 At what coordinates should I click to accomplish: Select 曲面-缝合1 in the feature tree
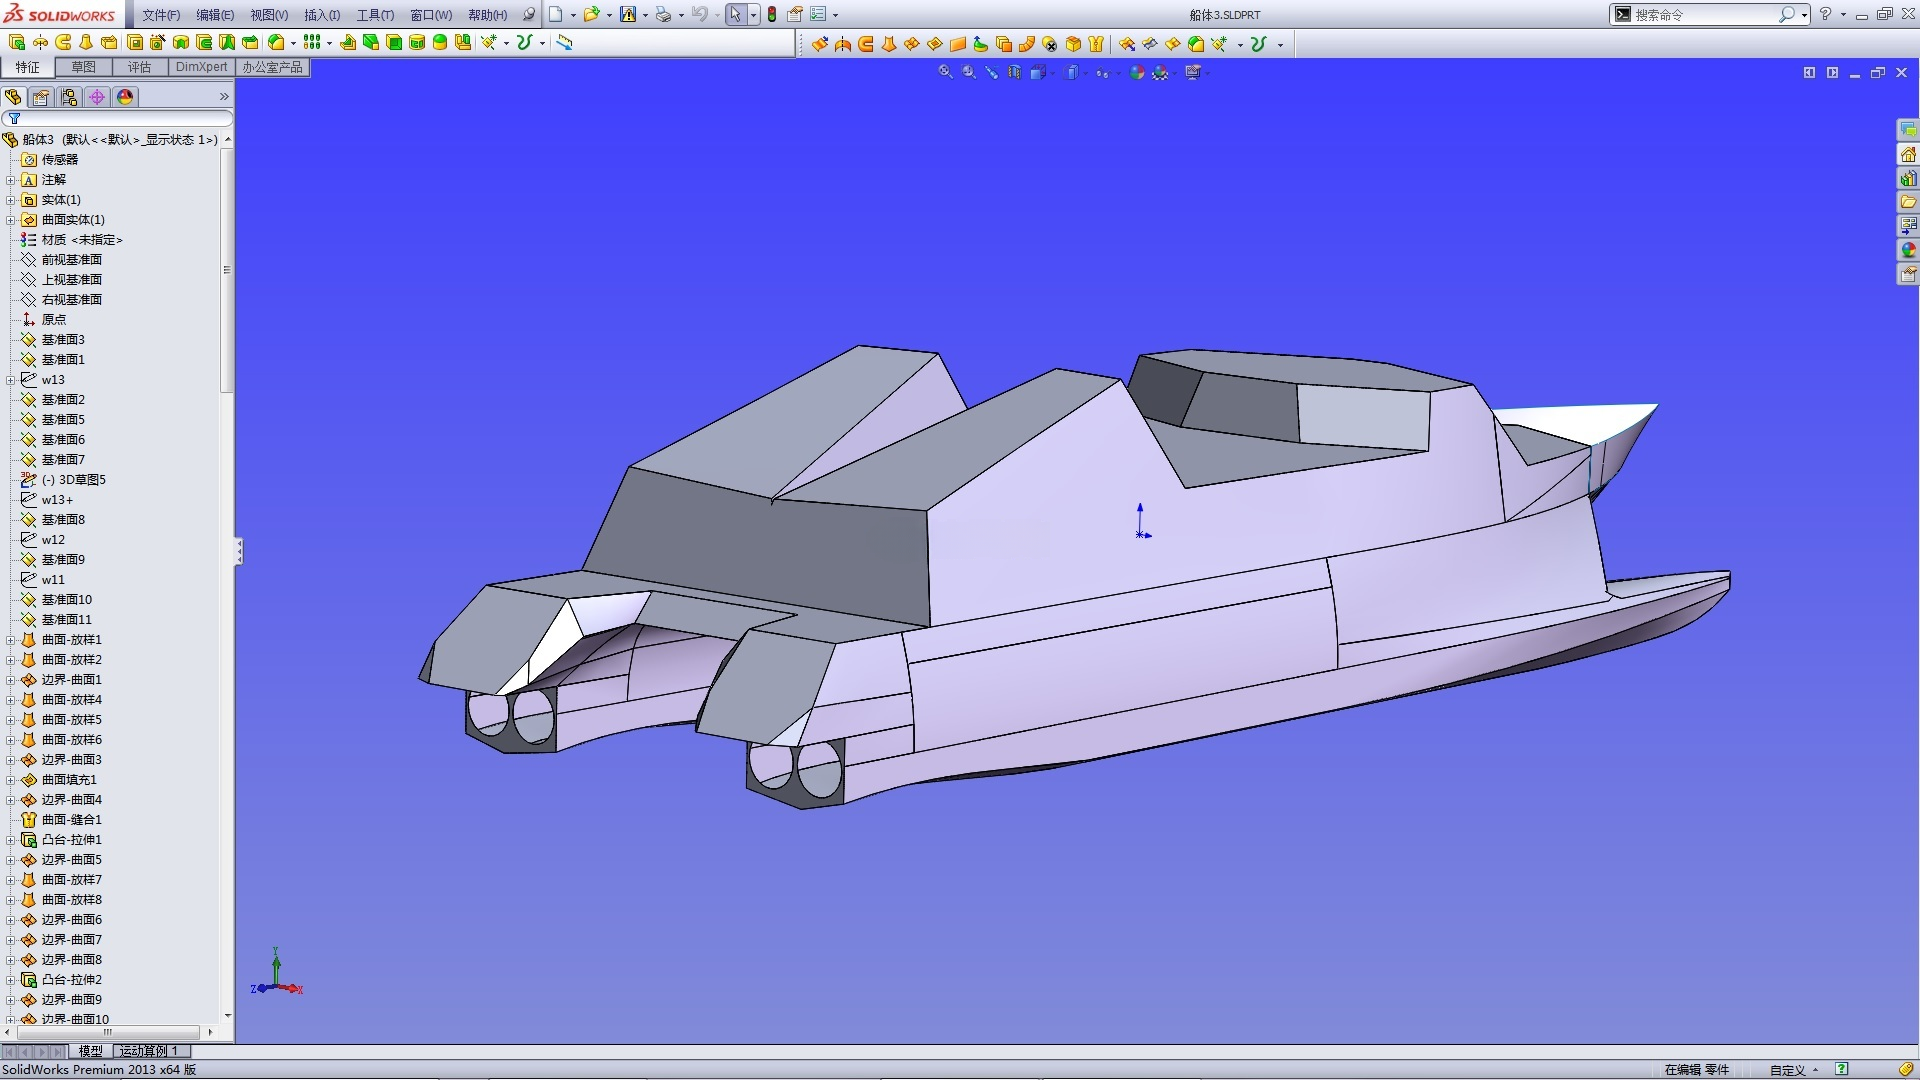[x=71, y=820]
